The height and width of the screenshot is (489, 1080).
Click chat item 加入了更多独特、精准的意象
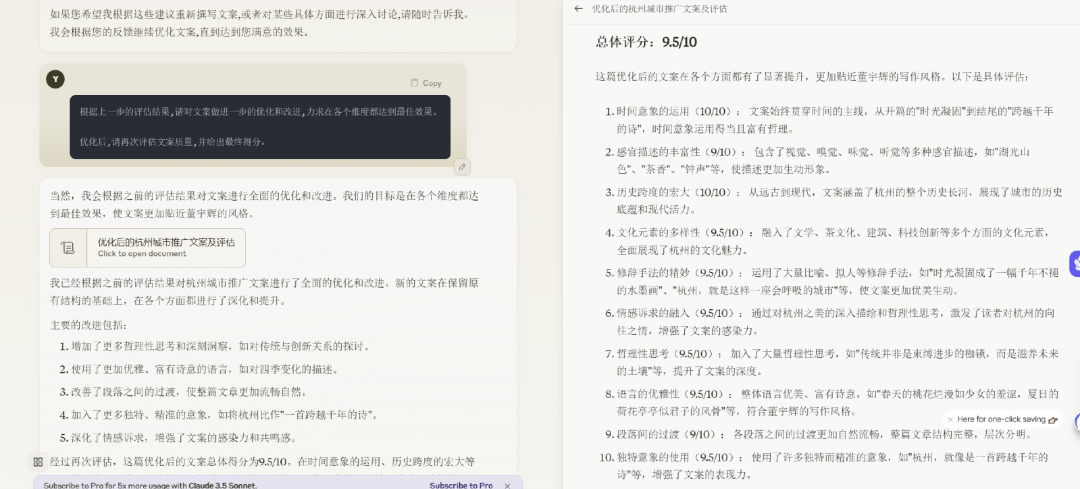218,415
